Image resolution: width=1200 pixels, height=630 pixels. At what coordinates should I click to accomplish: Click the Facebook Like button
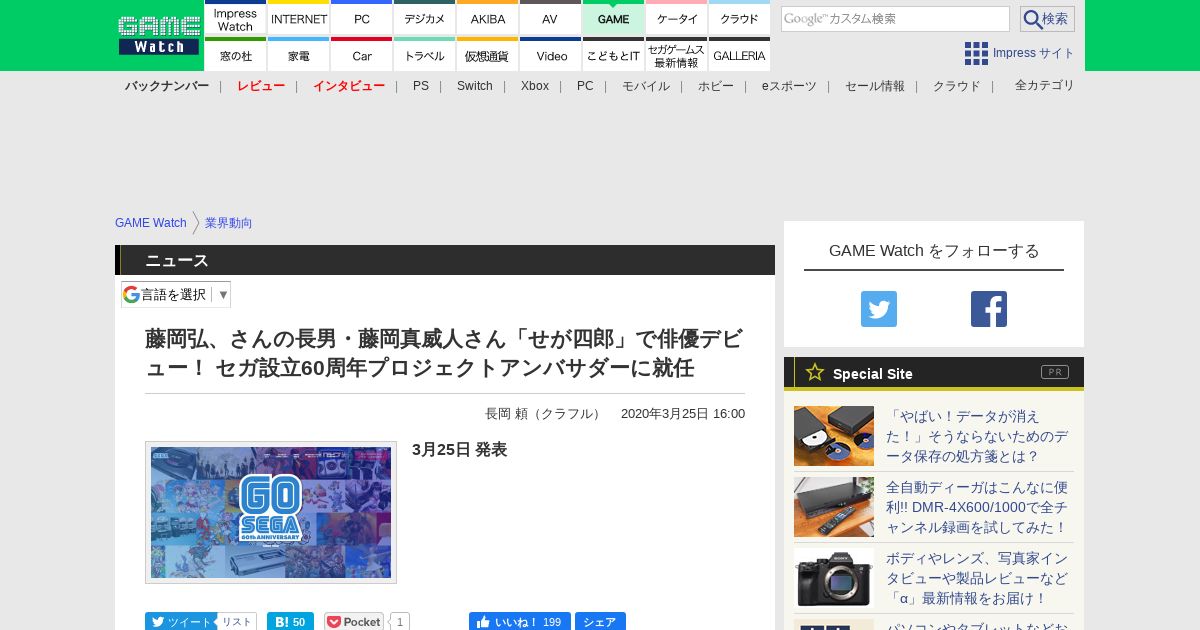click(x=520, y=622)
